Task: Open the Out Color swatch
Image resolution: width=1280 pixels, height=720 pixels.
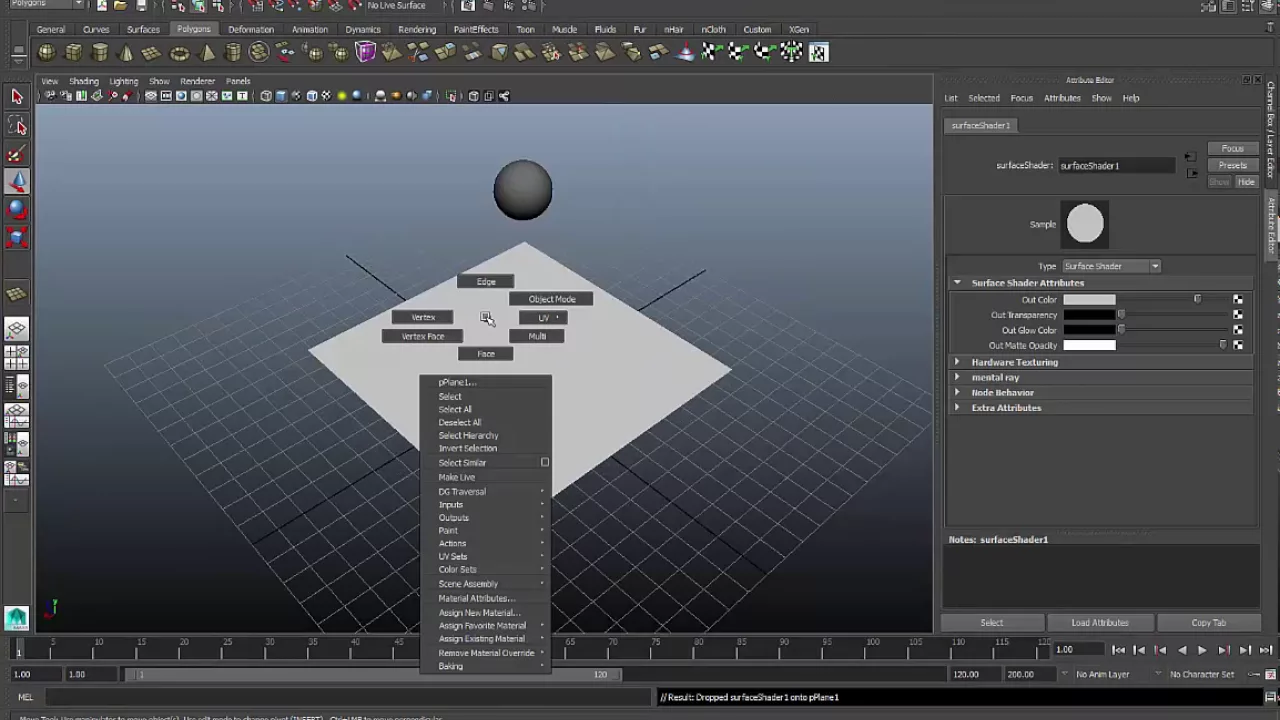Action: tap(1089, 299)
